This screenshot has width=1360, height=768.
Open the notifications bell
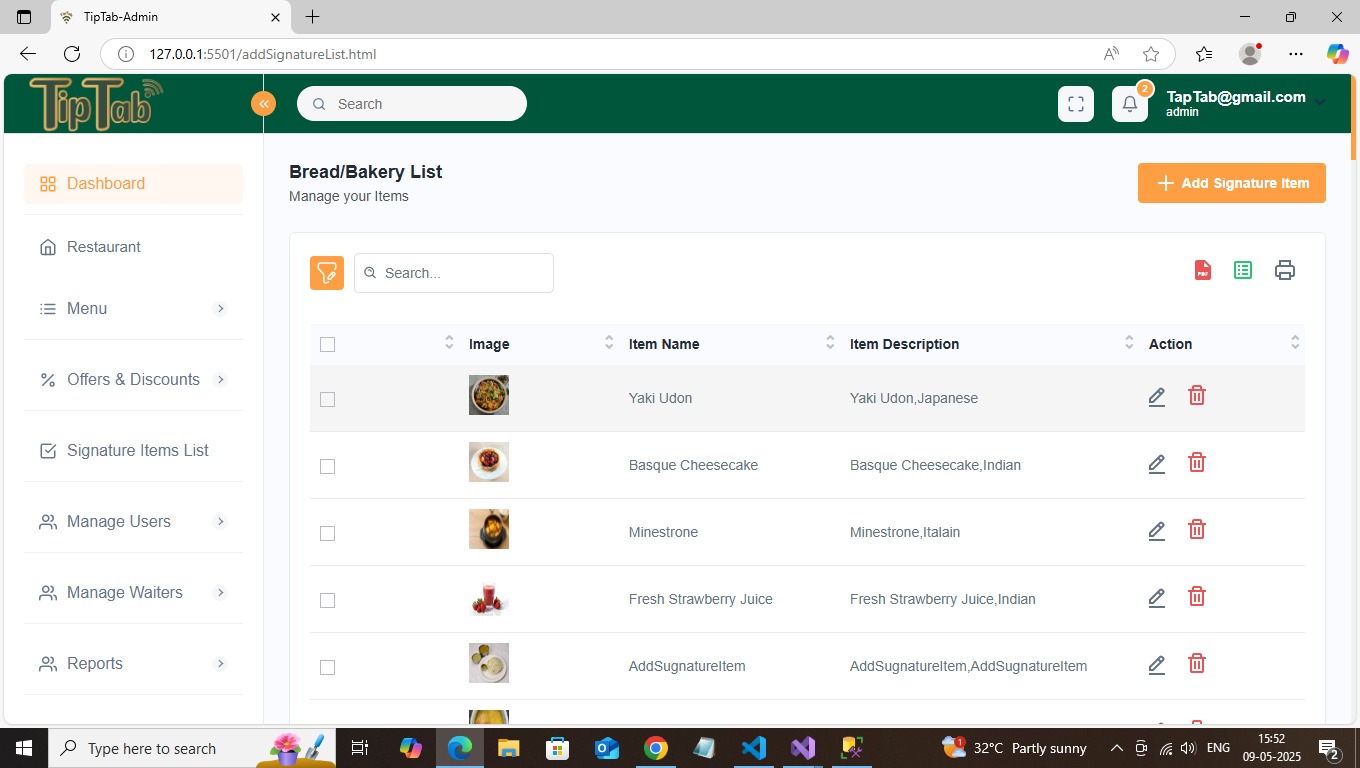pos(1130,104)
